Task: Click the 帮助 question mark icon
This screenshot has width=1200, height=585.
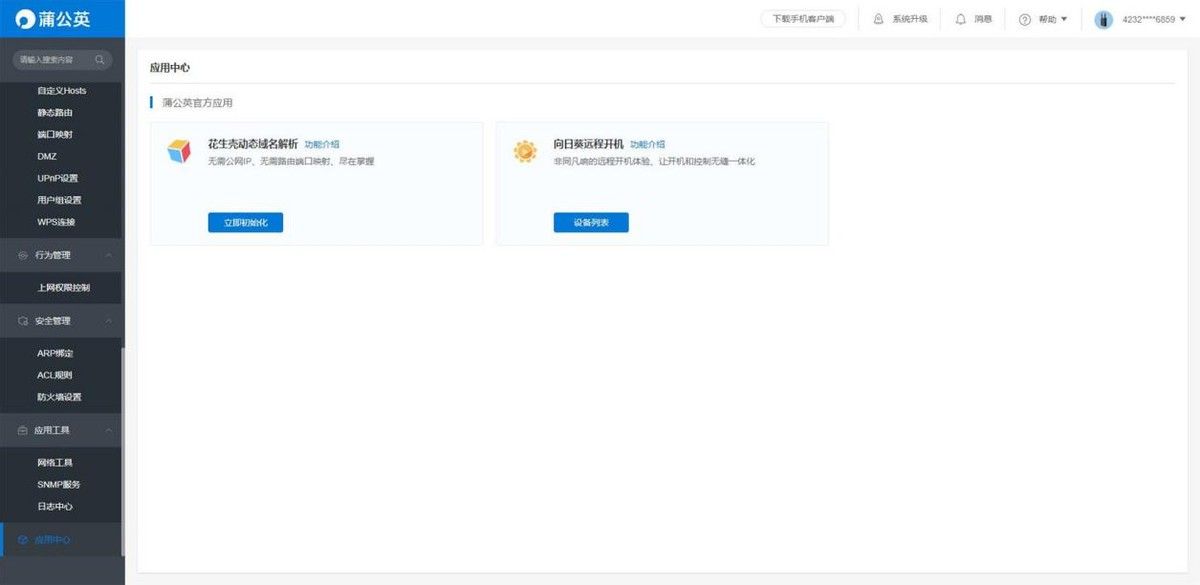Action: tap(1025, 19)
